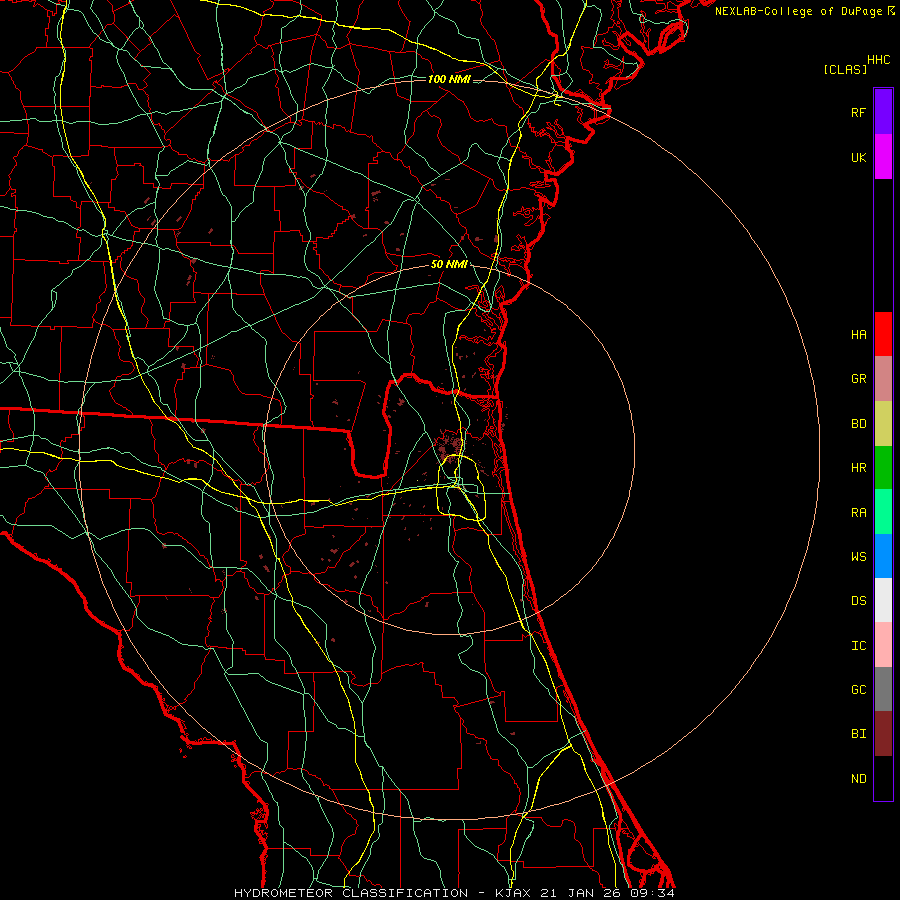Image resolution: width=900 pixels, height=900 pixels.
Task: Click the UK legend label
Action: [x=858, y=157]
